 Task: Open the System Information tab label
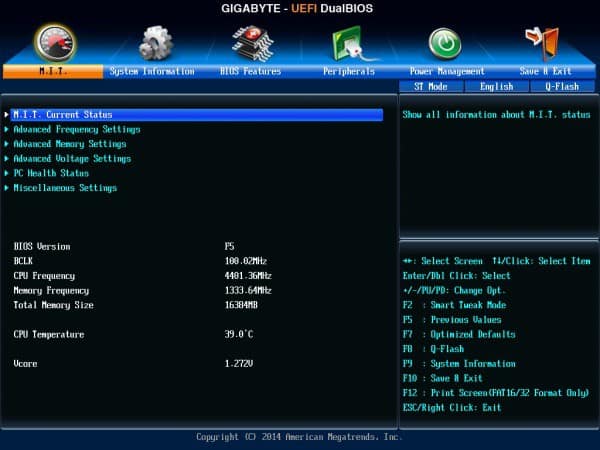coord(152,72)
